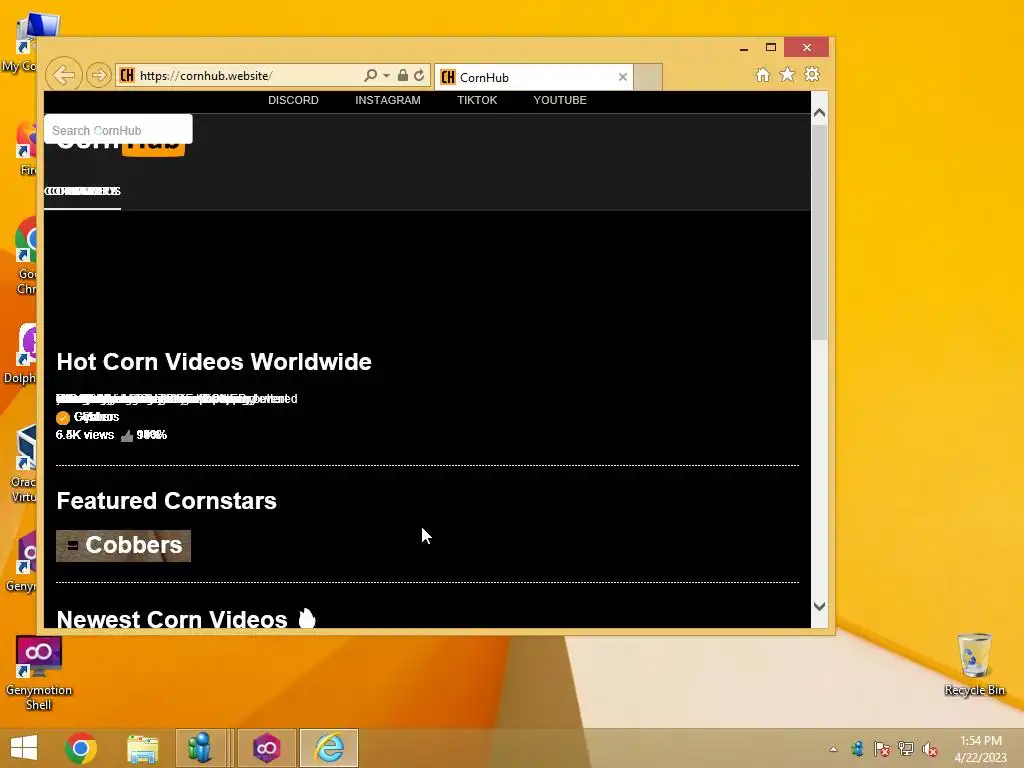Click the flame icon beside Newest Corn Videos
The width and height of the screenshot is (1024, 768).
[307, 618]
